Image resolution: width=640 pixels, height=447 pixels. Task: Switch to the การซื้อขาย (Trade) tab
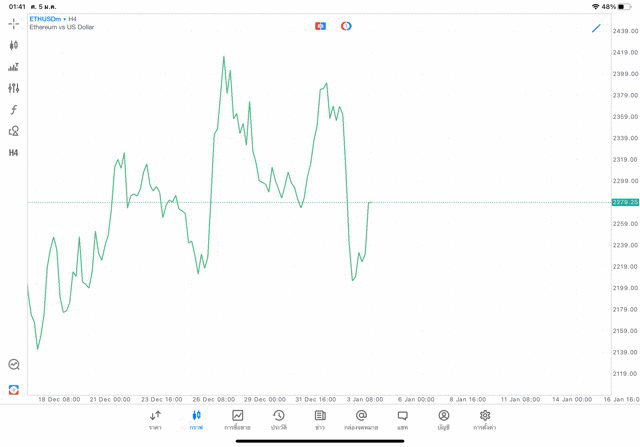click(x=237, y=420)
